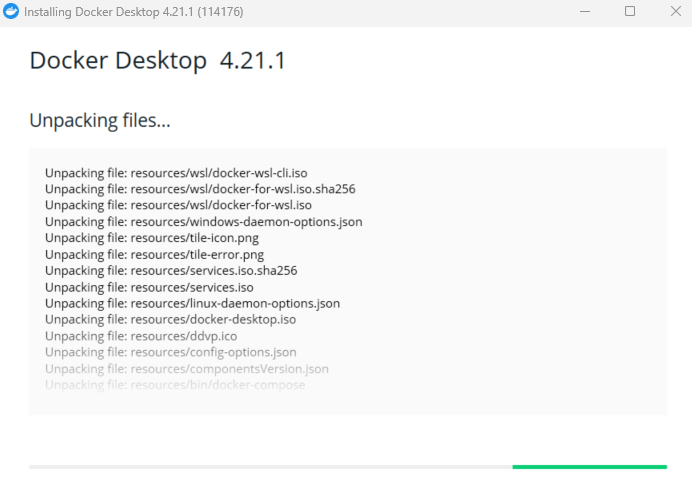Select the log line for docker-for-wsl.iso.sha256

(x=200, y=189)
